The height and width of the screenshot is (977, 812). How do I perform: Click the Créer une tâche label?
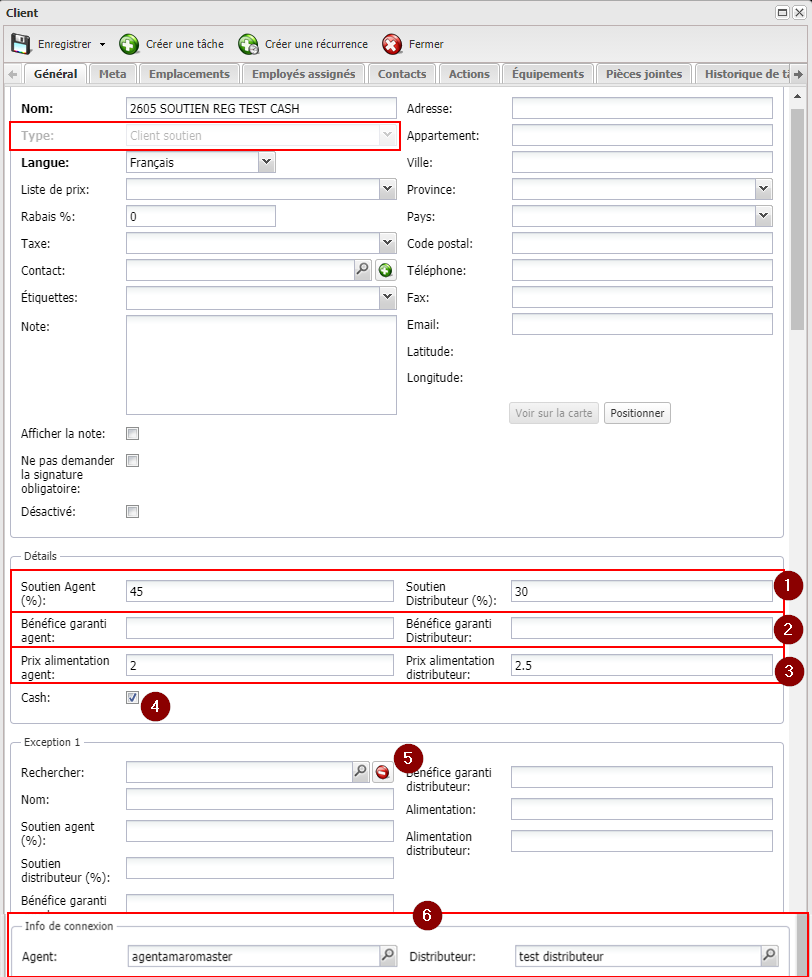(x=184, y=44)
